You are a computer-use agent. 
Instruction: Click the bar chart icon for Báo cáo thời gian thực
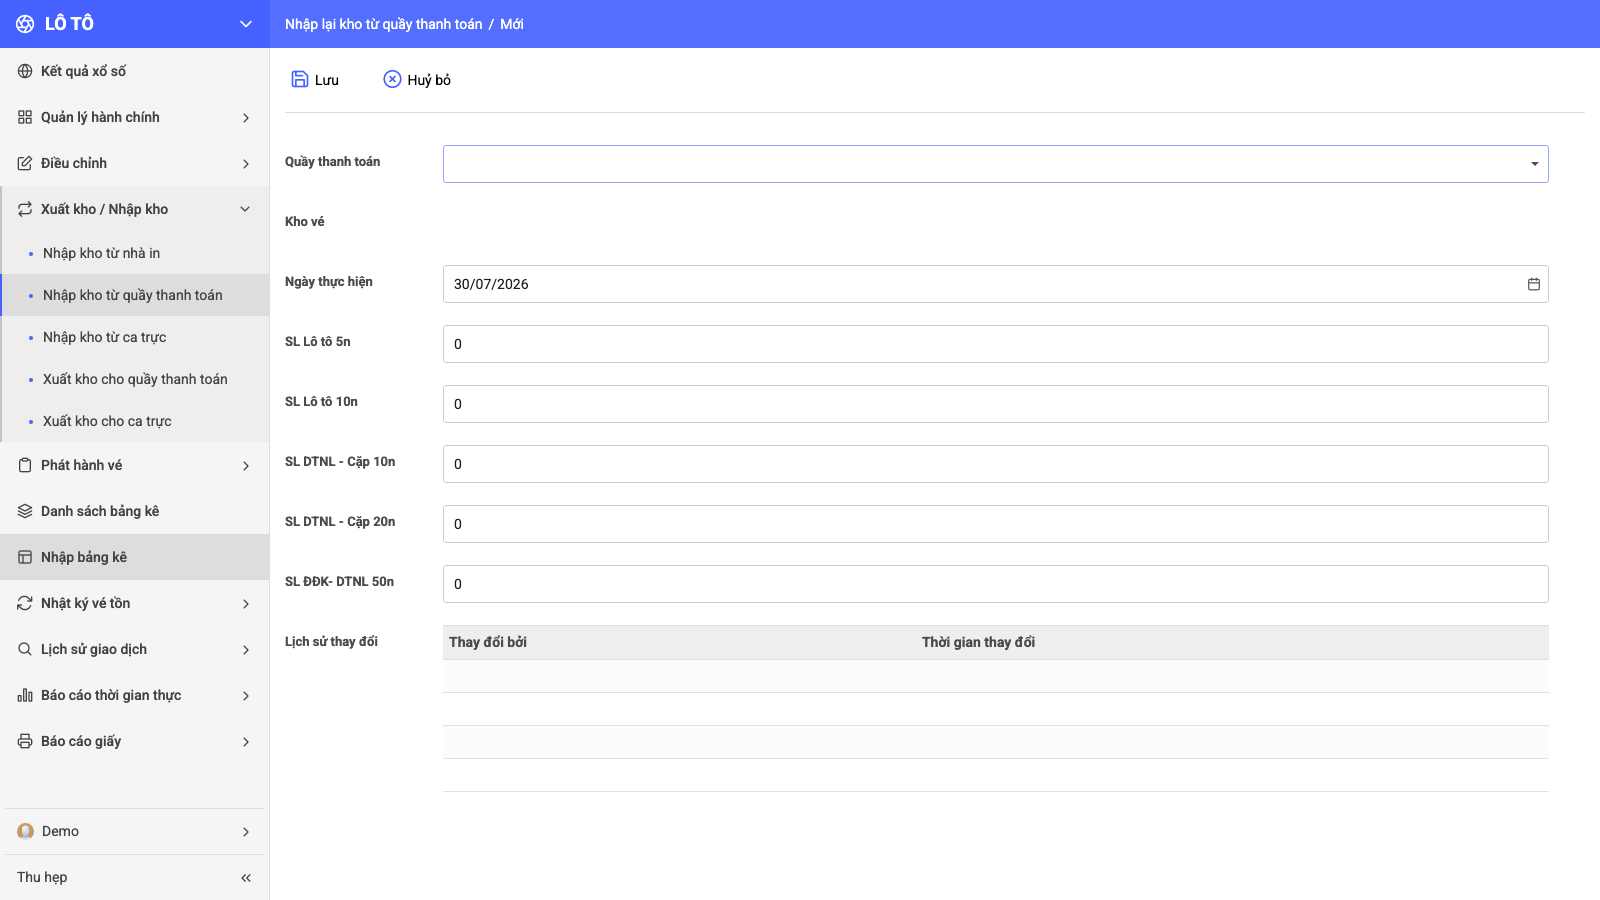(x=25, y=695)
